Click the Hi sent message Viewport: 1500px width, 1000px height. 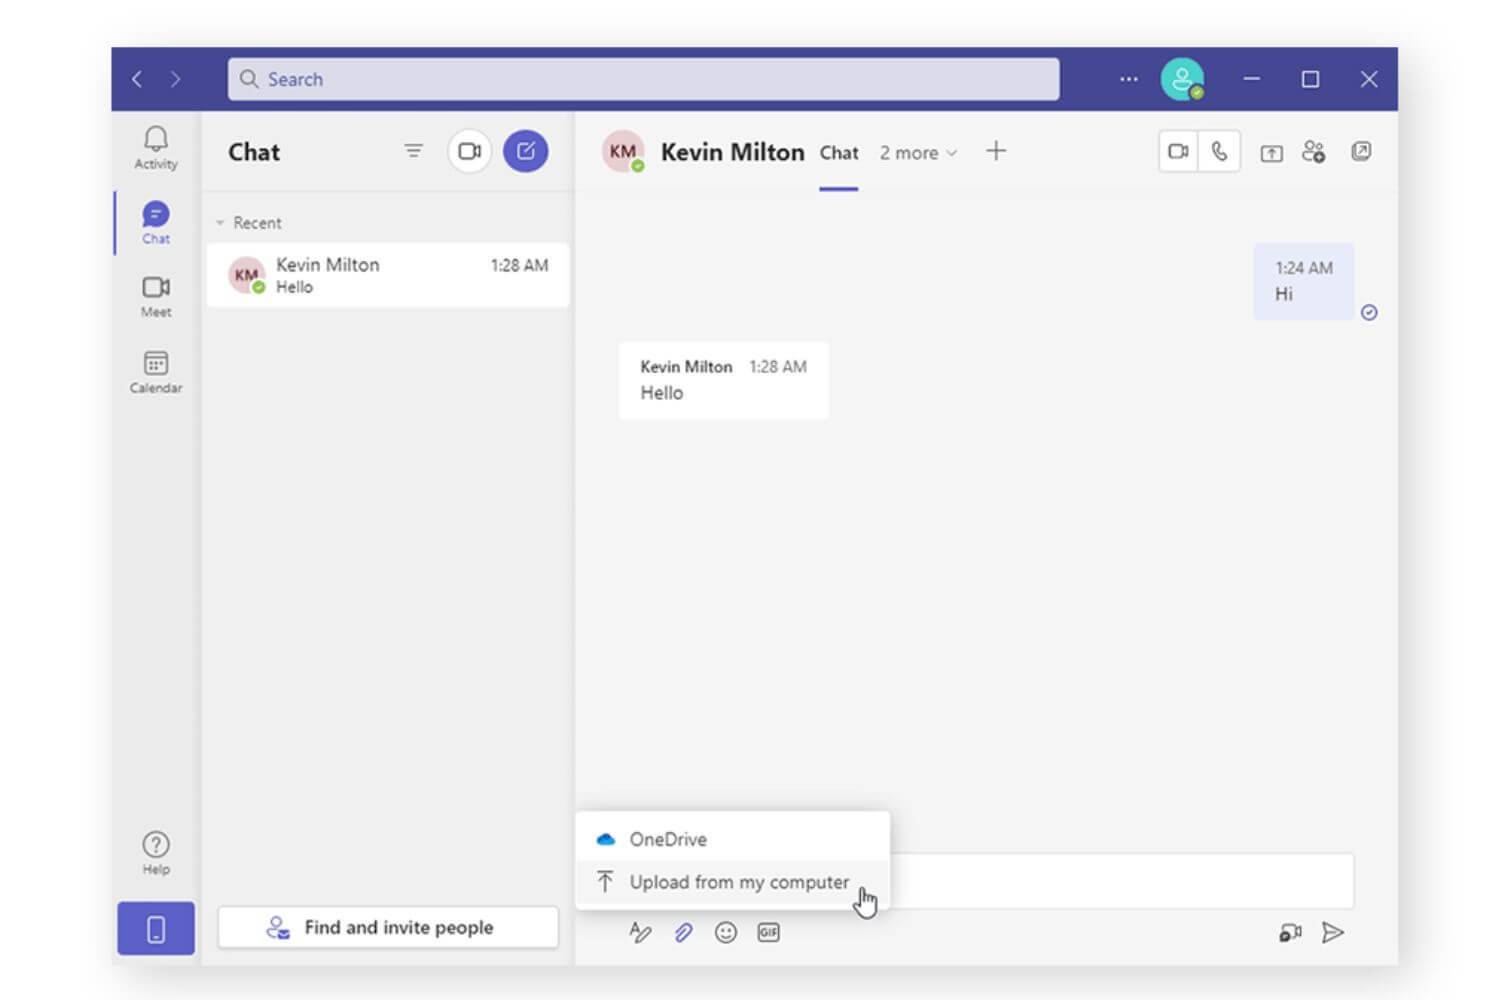pyautogui.click(x=1304, y=281)
